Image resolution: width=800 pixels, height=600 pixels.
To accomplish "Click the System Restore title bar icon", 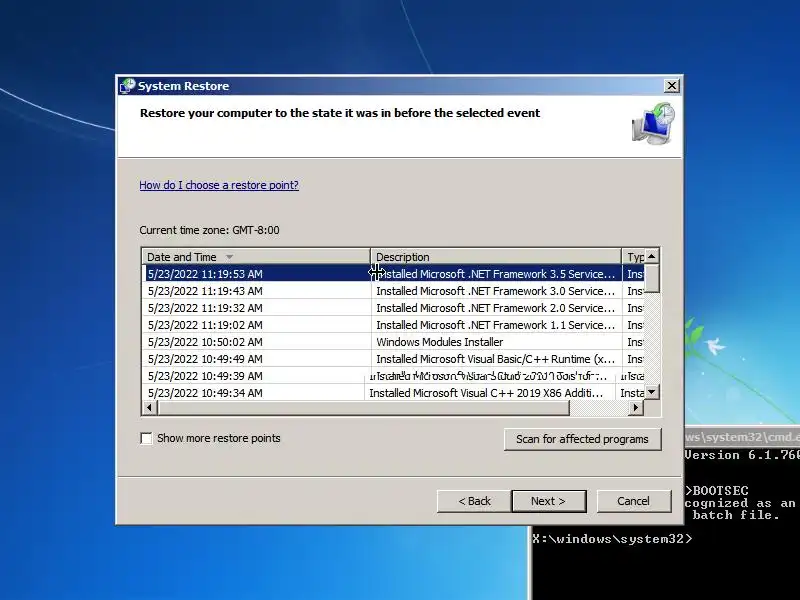I will click(127, 86).
